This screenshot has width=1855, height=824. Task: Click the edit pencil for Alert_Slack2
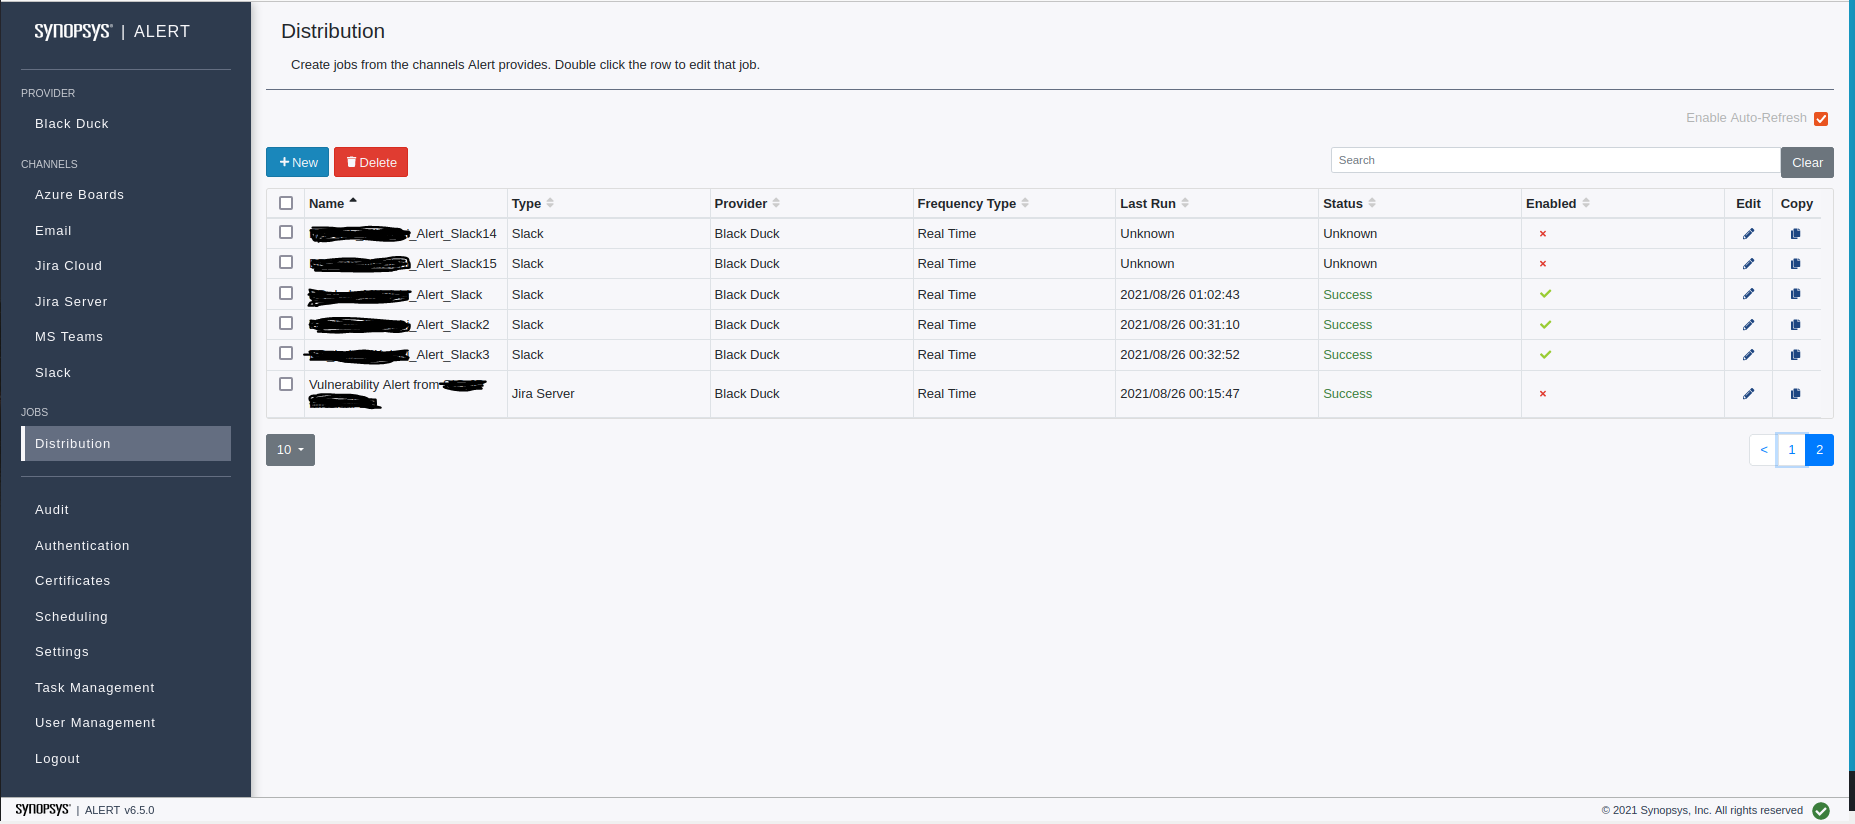[x=1748, y=325]
